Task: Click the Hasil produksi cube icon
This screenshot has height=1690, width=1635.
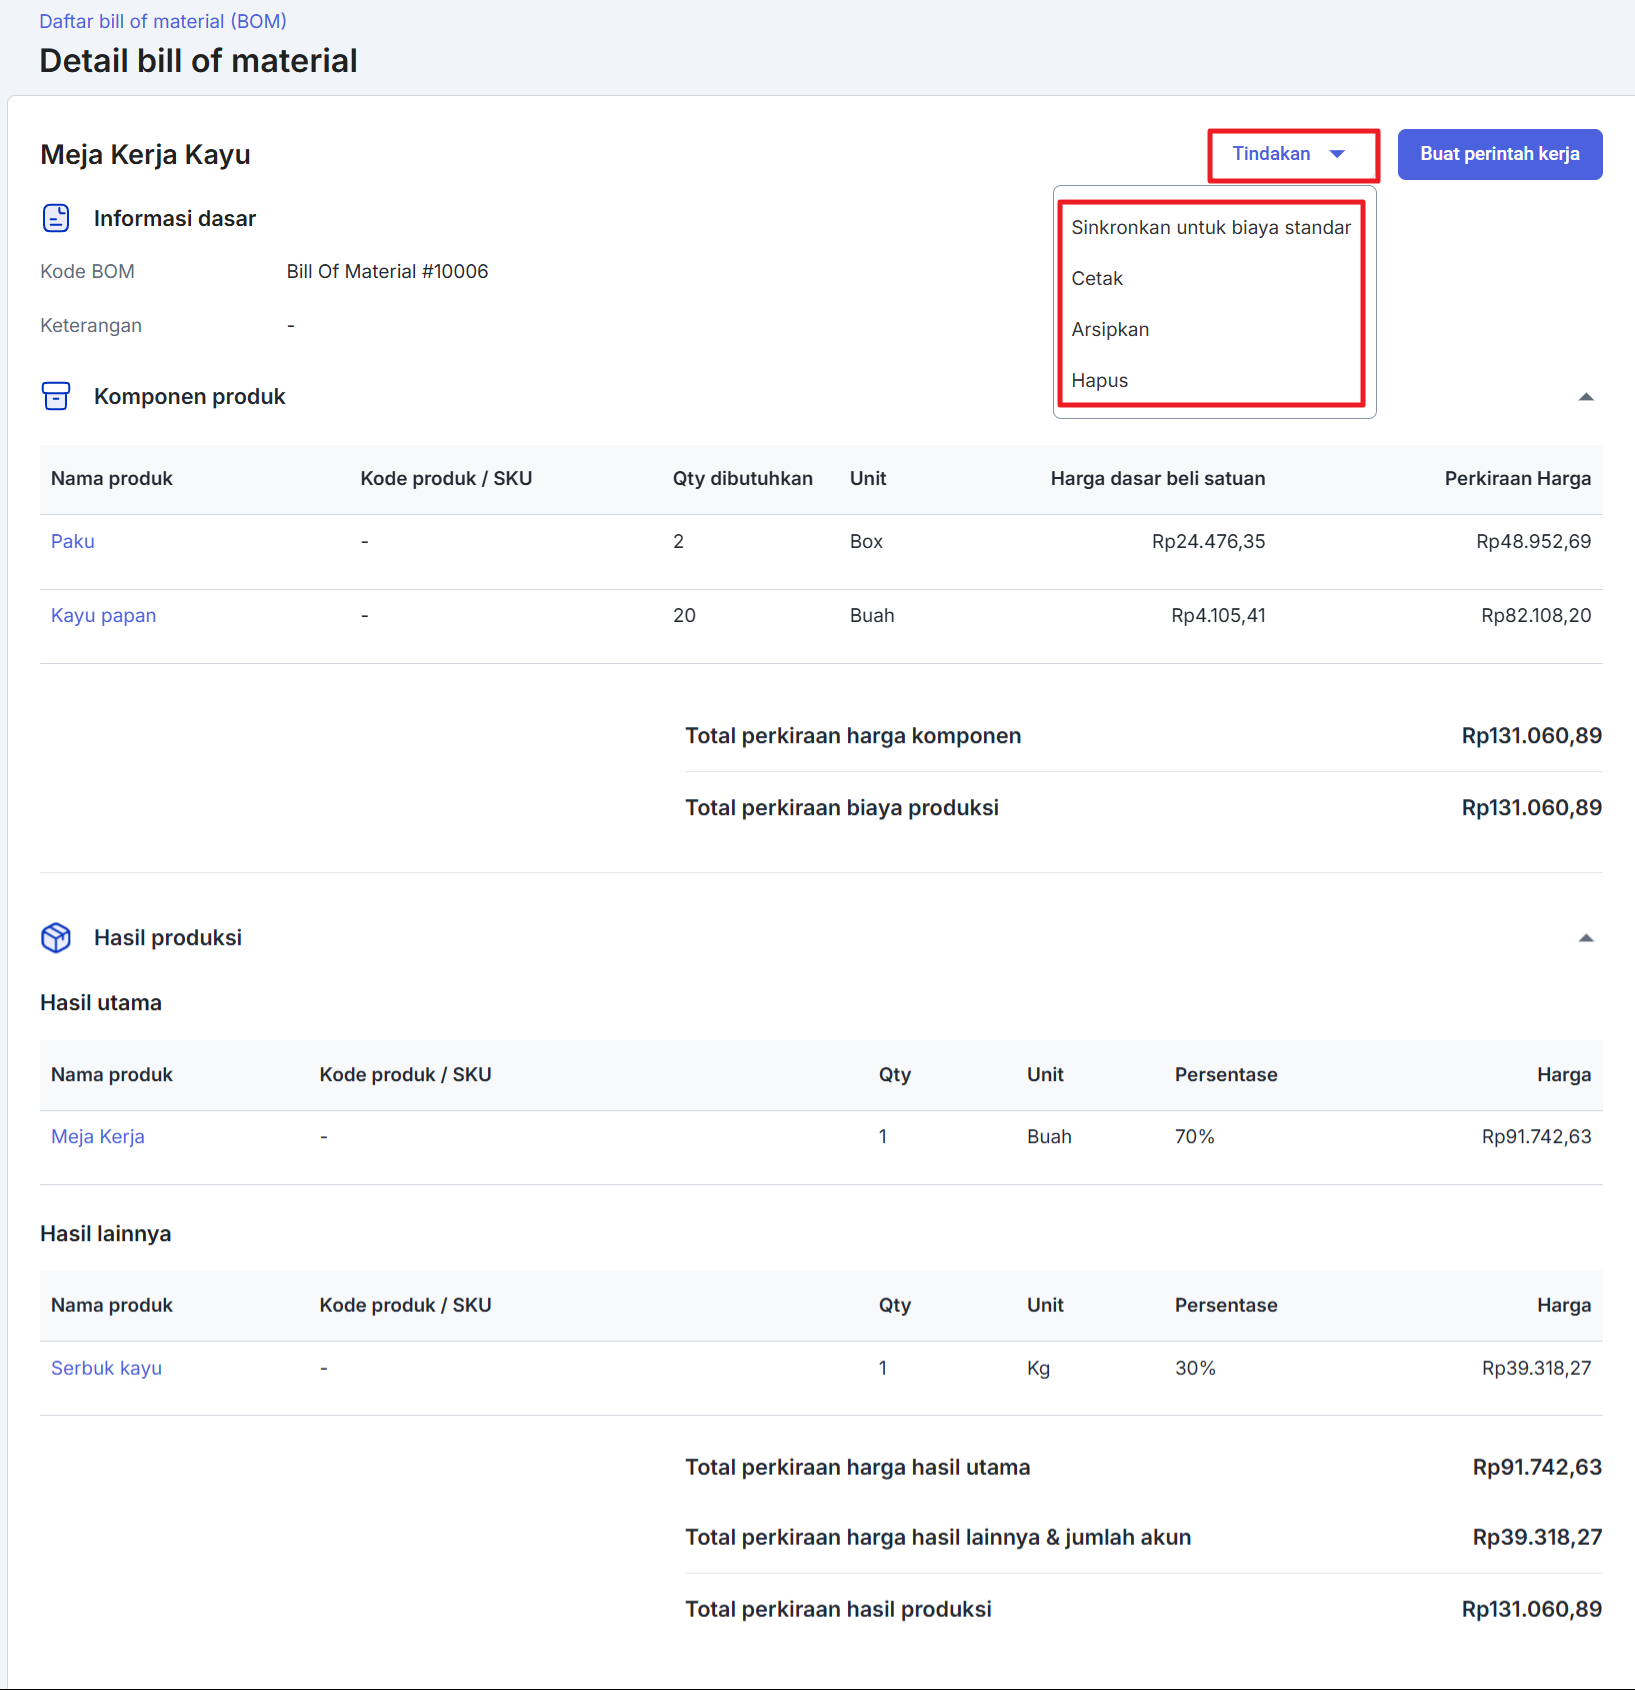Action: [56, 938]
